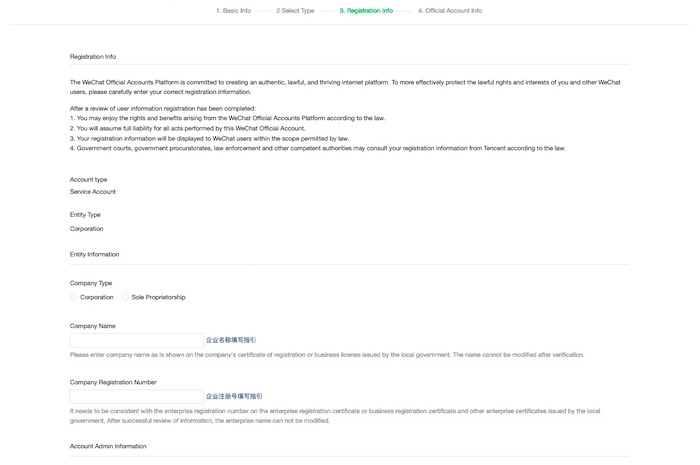Go to step 2 Select Type
700x465 pixels.
pyautogui.click(x=295, y=11)
